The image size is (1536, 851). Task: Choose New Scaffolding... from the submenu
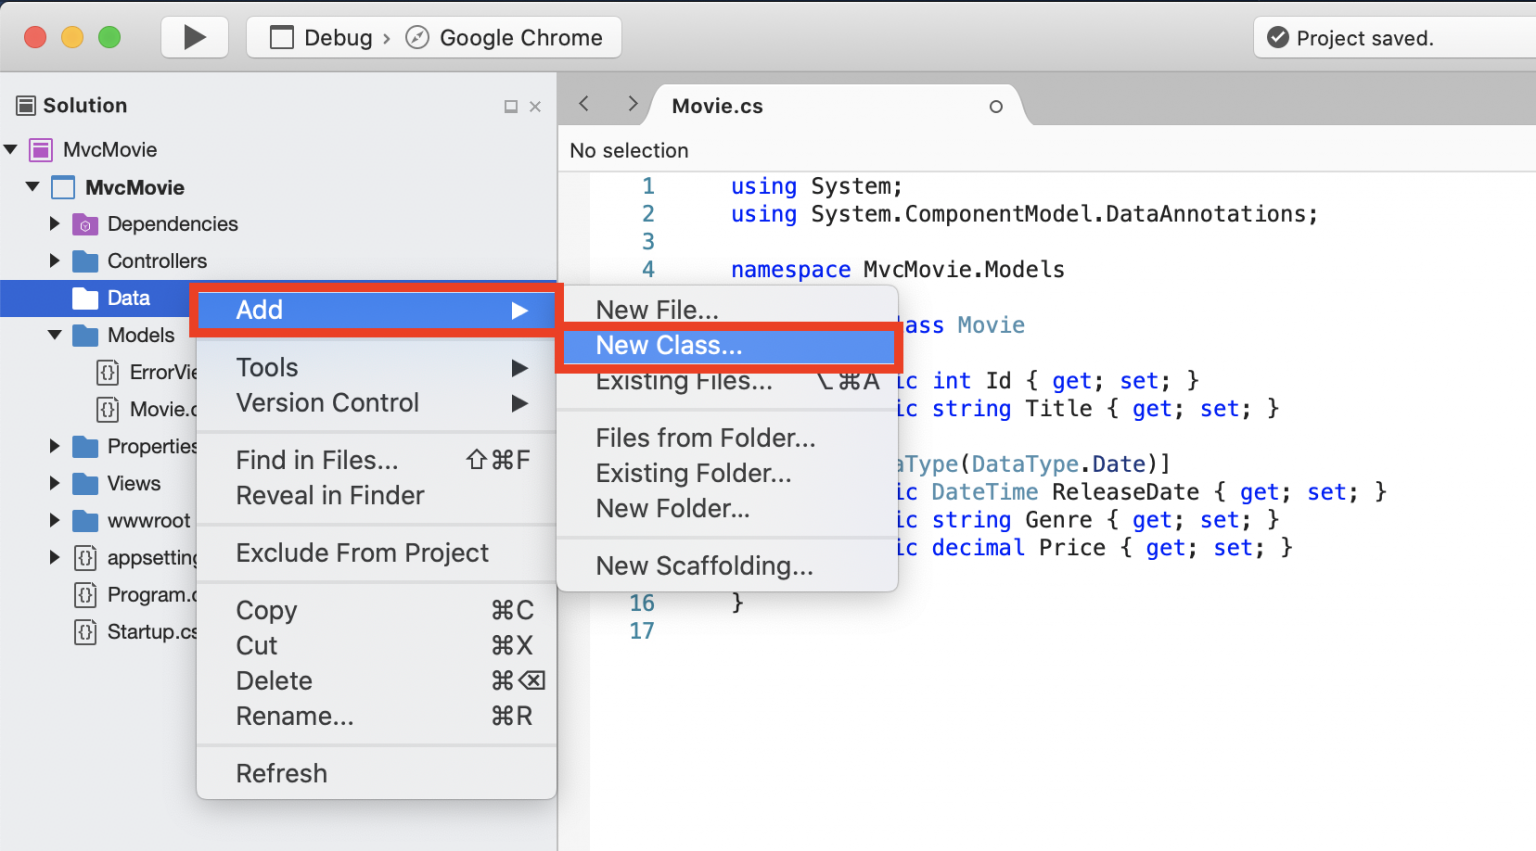click(704, 566)
